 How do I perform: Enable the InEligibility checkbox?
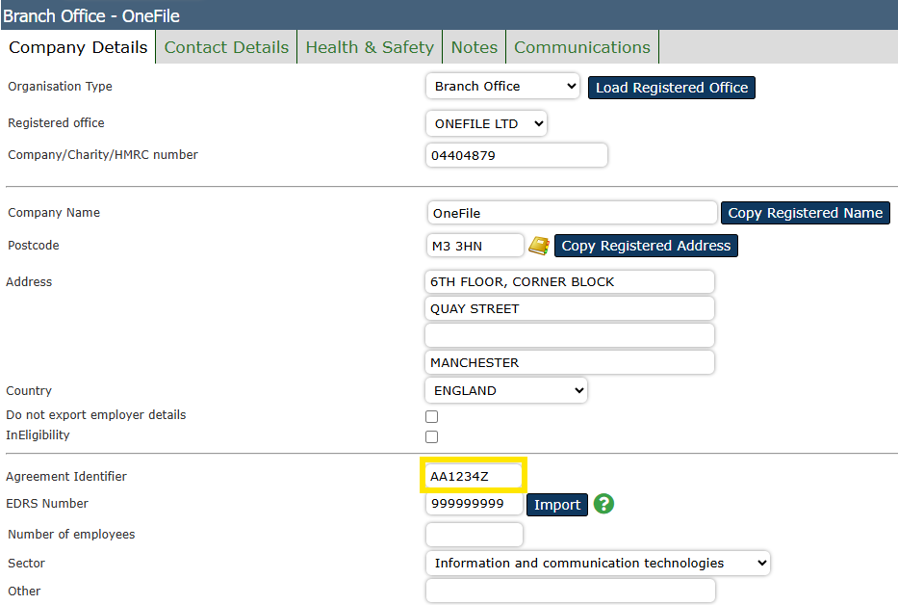pyautogui.click(x=432, y=437)
